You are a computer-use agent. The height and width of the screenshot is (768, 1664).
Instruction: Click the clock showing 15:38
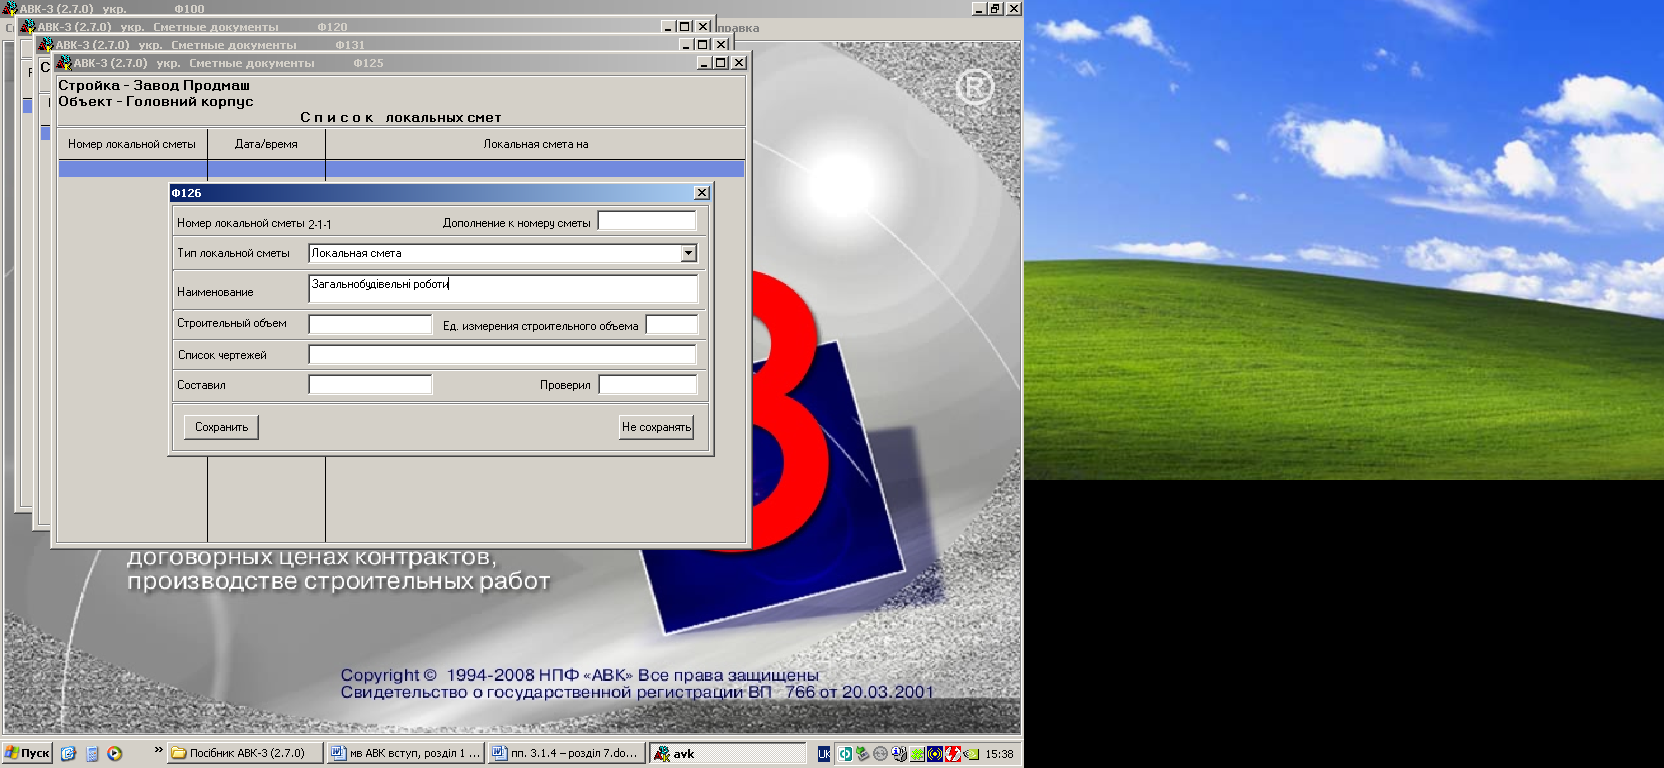point(999,754)
